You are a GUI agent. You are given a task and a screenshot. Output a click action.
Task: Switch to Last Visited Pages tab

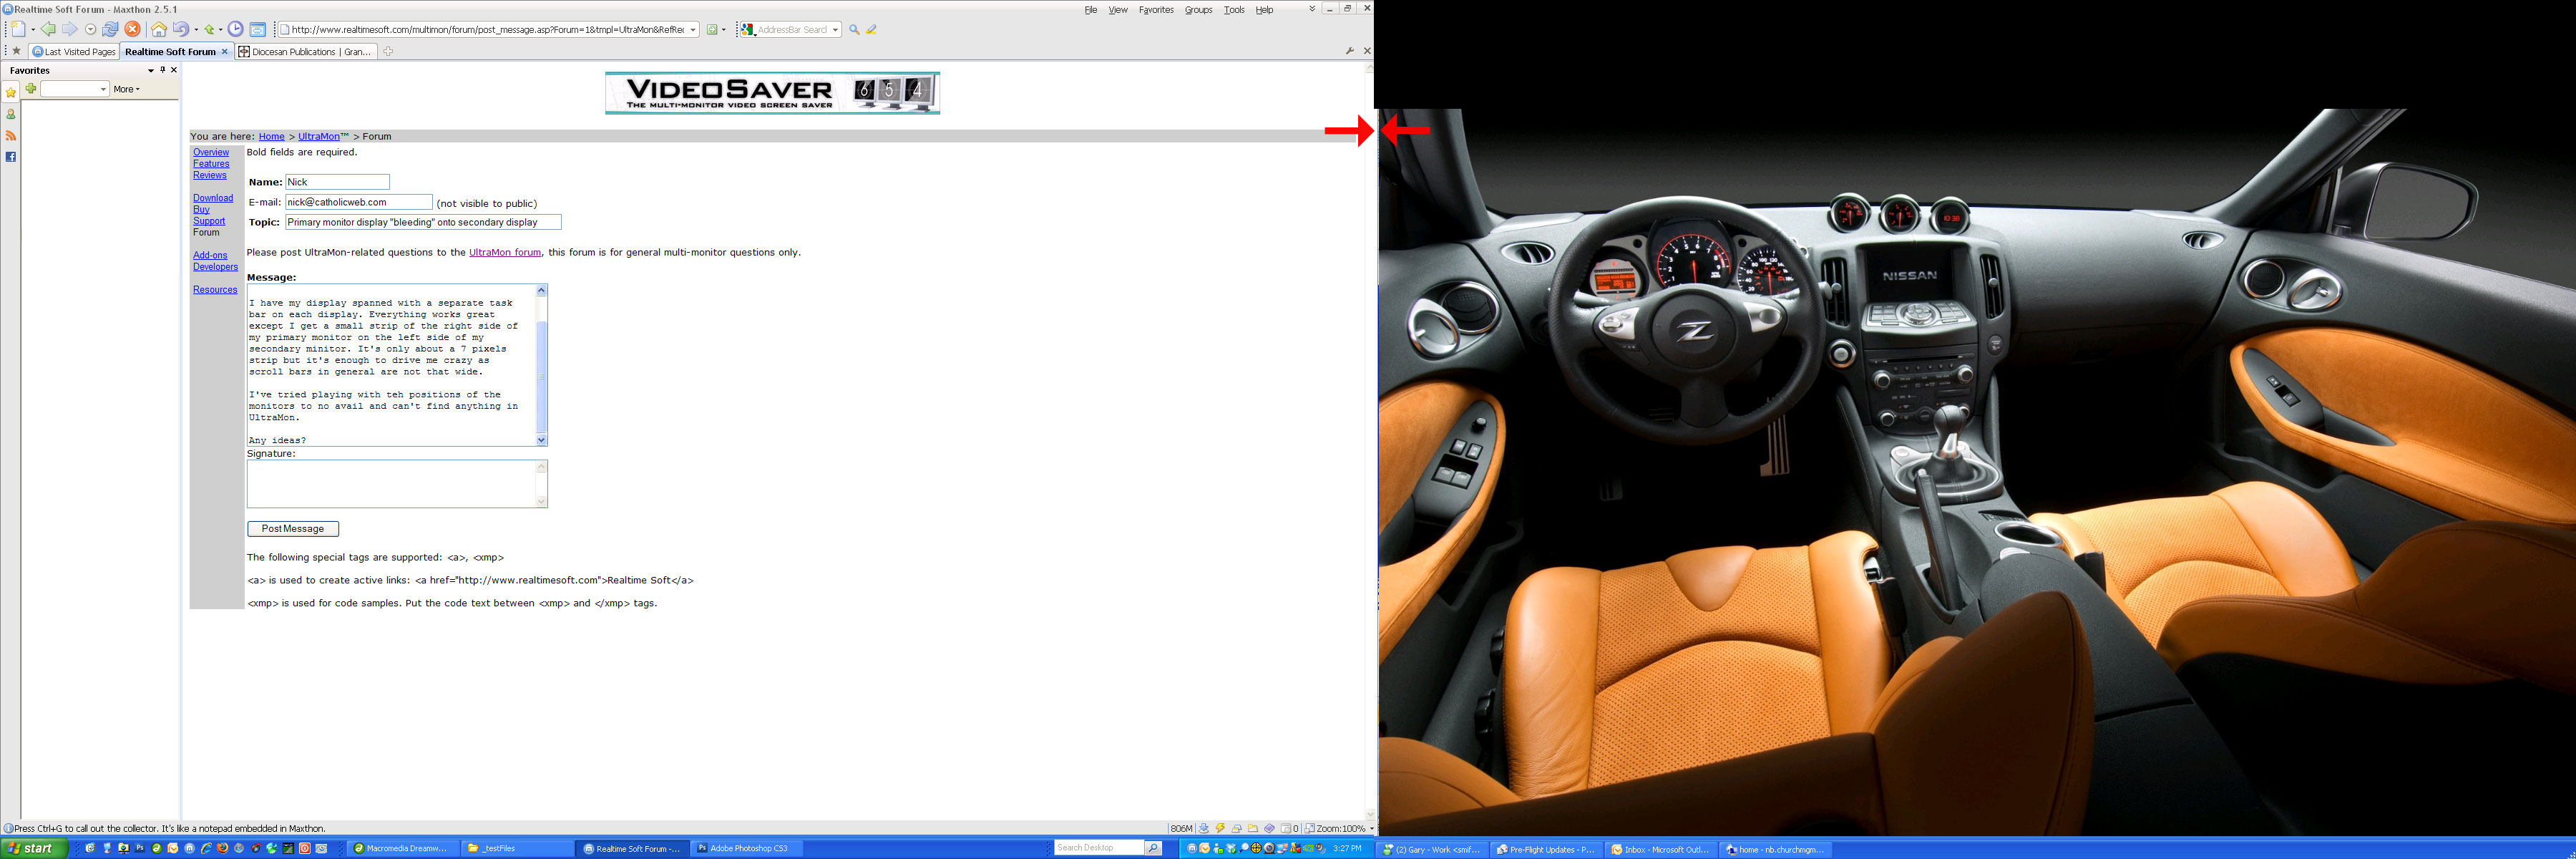(x=74, y=51)
